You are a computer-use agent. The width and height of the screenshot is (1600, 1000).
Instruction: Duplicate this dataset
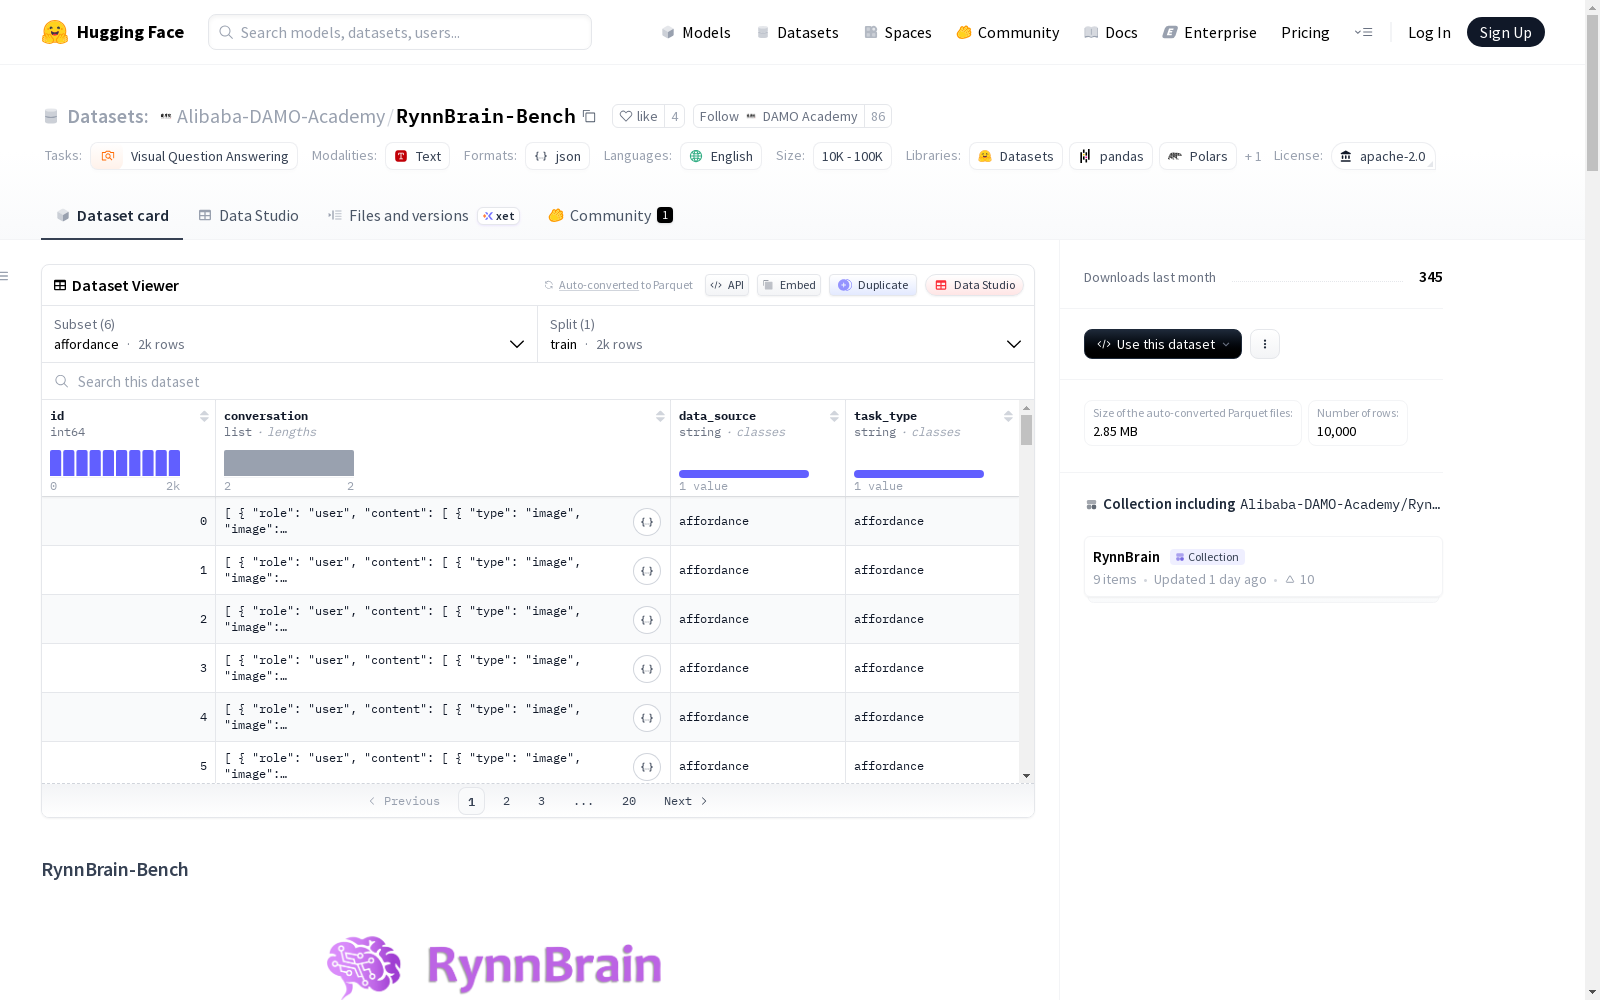click(x=873, y=285)
